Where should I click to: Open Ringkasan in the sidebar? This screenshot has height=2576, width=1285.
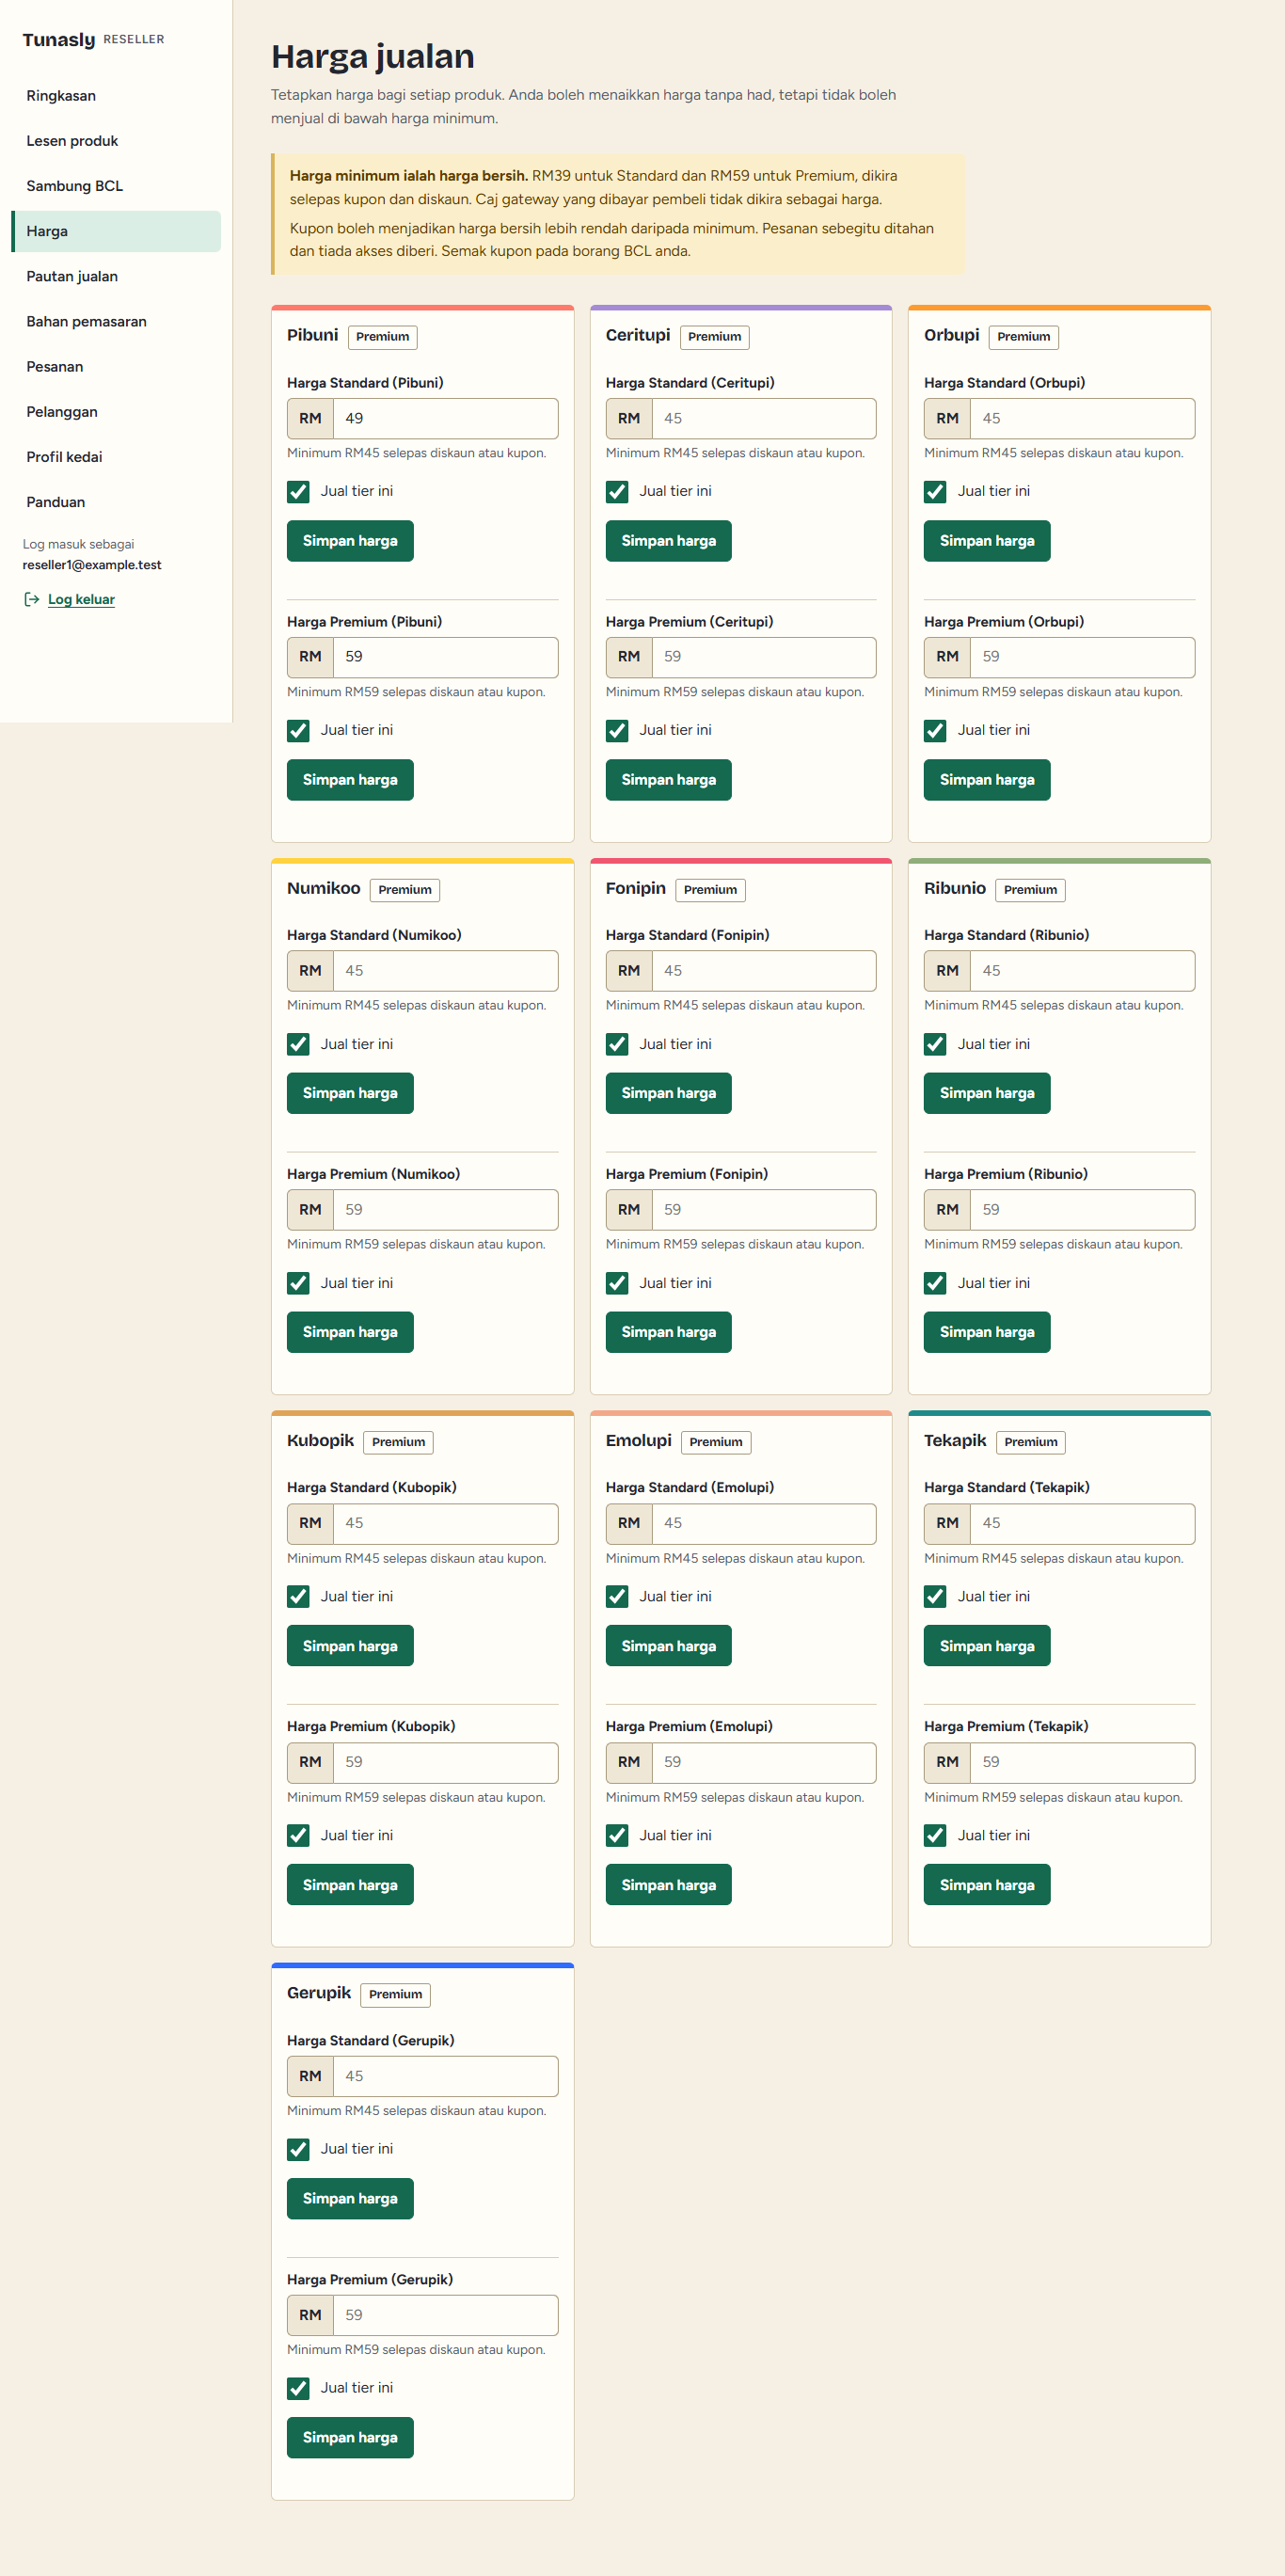click(x=116, y=96)
